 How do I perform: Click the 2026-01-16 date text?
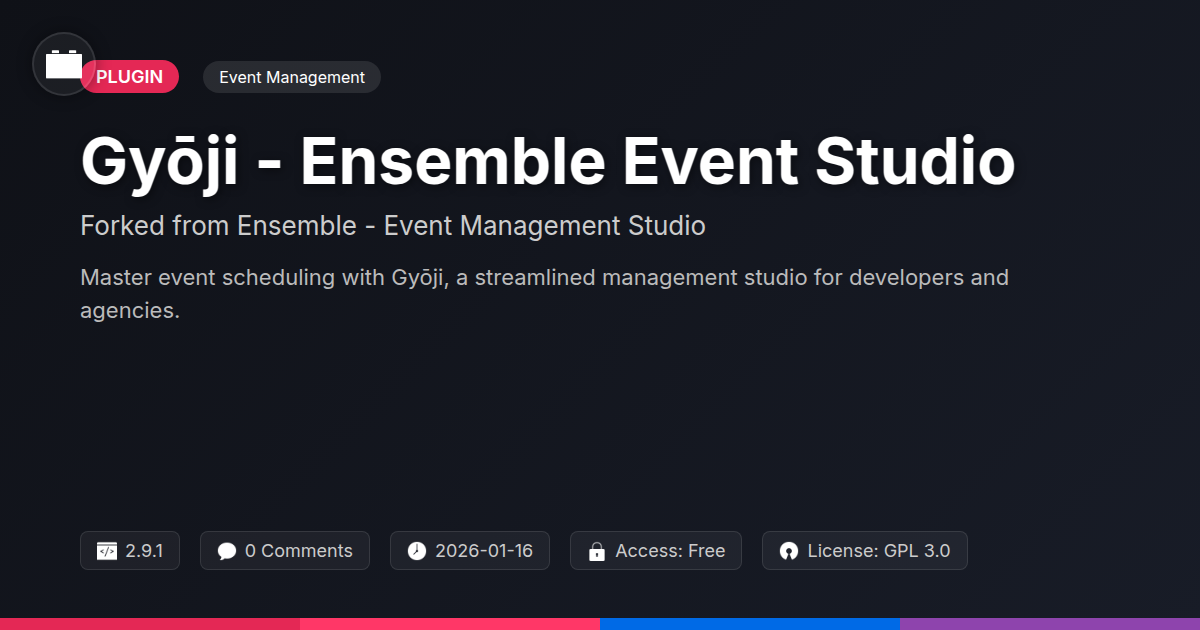point(484,551)
